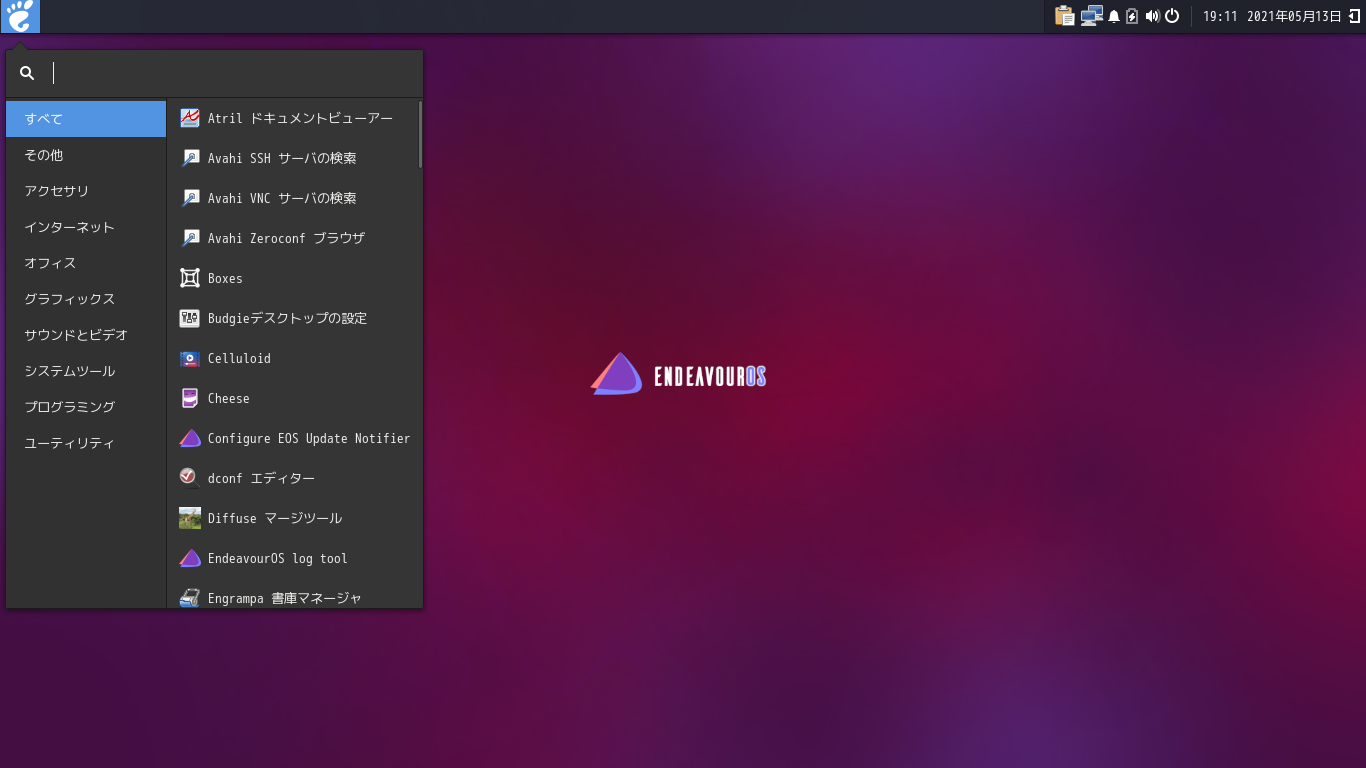Open the ユーティリティ category
This screenshot has width=1366, height=768.
86,443
